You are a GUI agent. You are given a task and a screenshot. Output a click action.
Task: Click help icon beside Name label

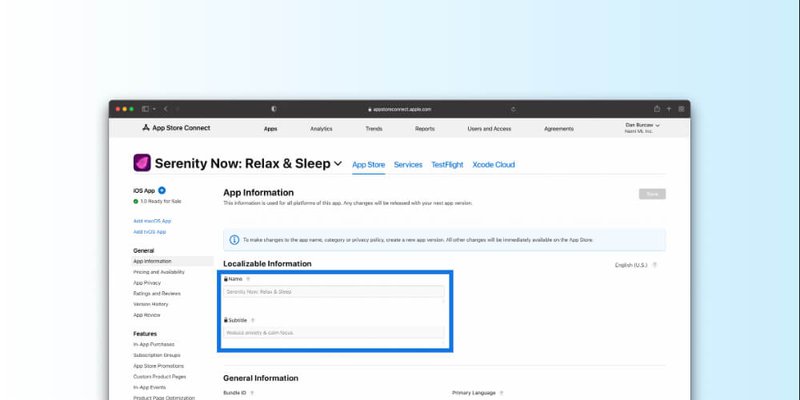click(x=248, y=280)
